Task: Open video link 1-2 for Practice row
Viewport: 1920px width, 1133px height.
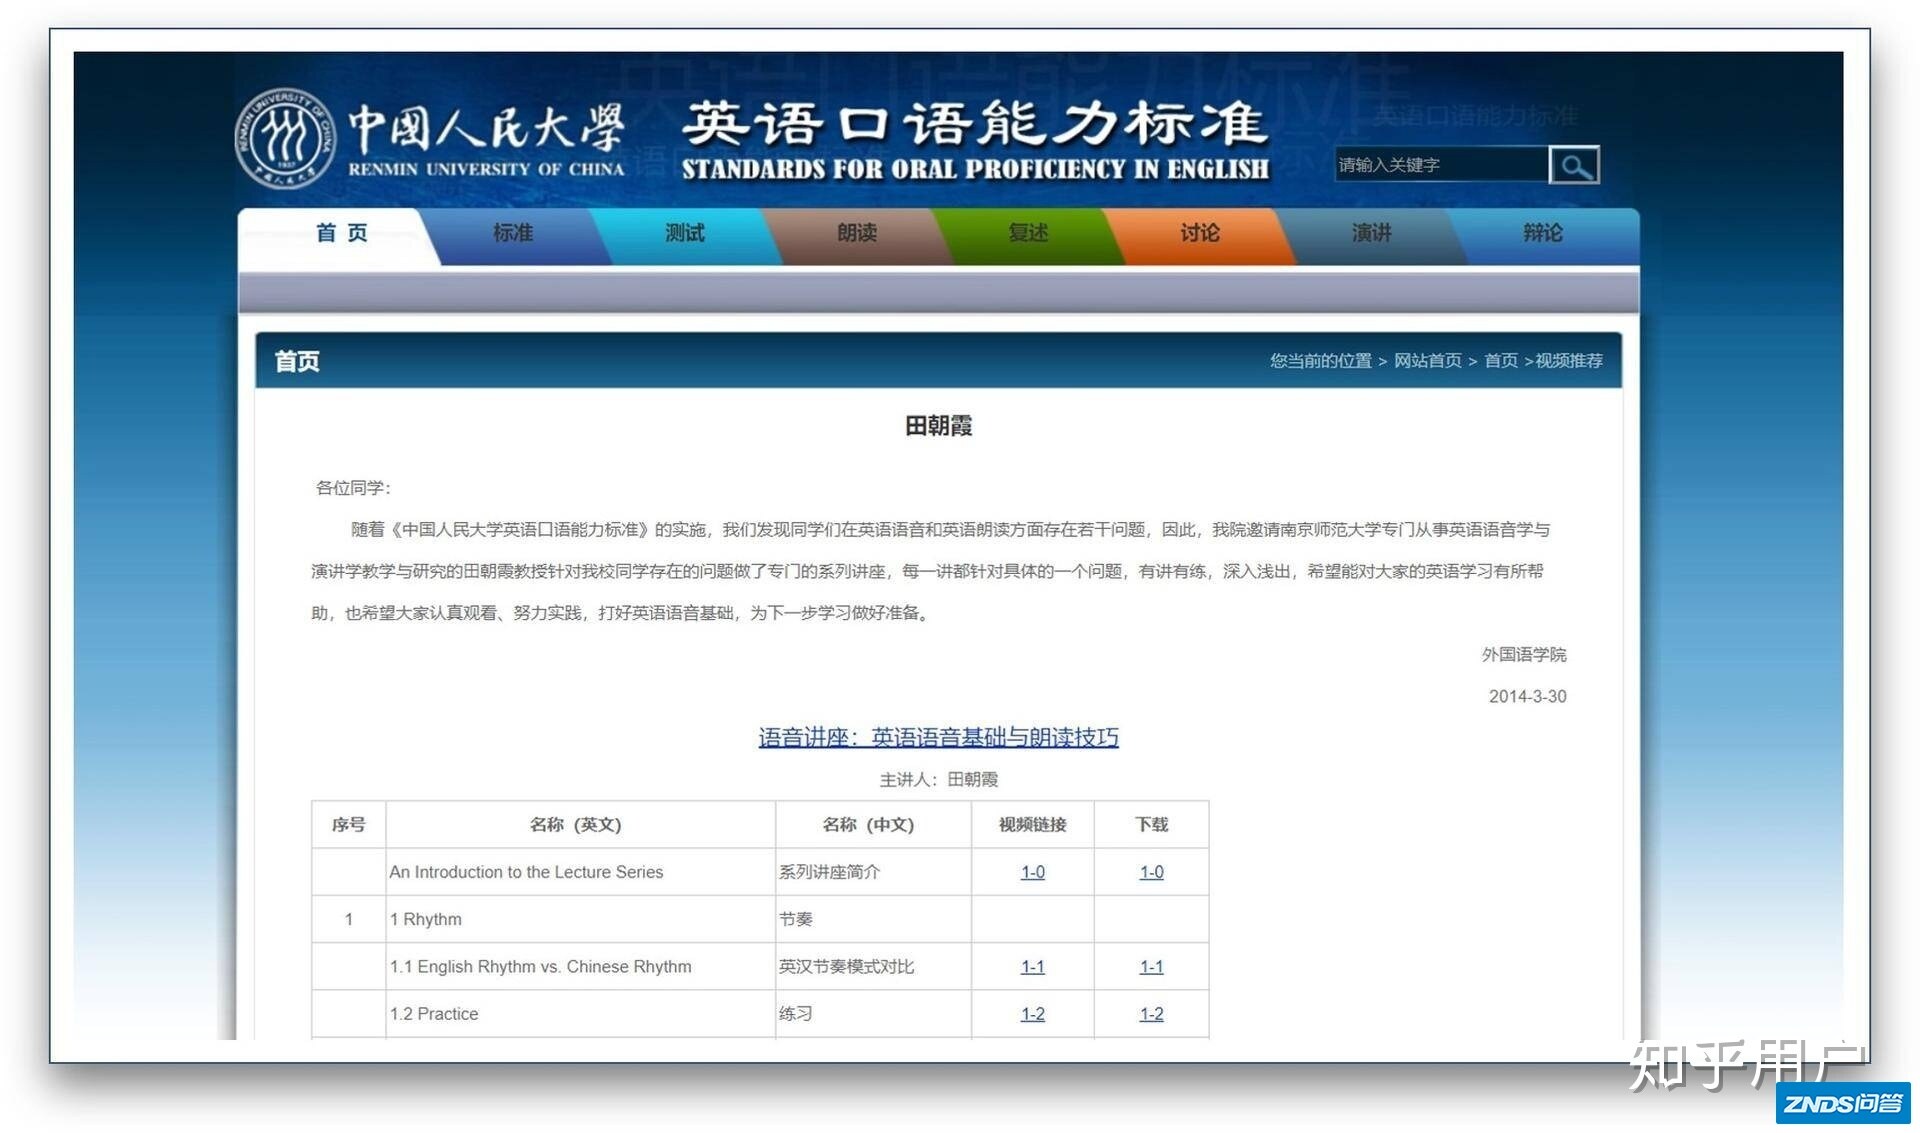Action: point(1033,1014)
